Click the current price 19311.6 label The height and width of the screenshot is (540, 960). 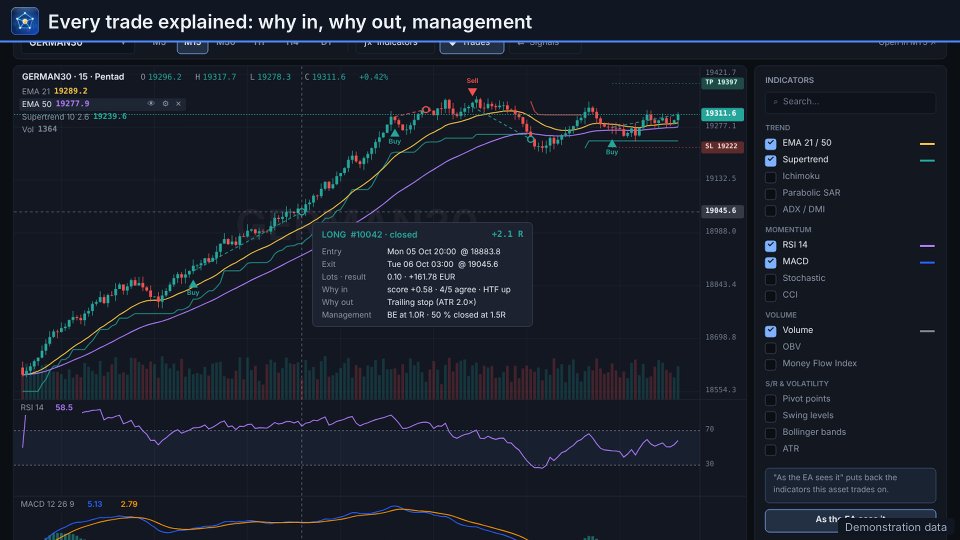pos(722,113)
